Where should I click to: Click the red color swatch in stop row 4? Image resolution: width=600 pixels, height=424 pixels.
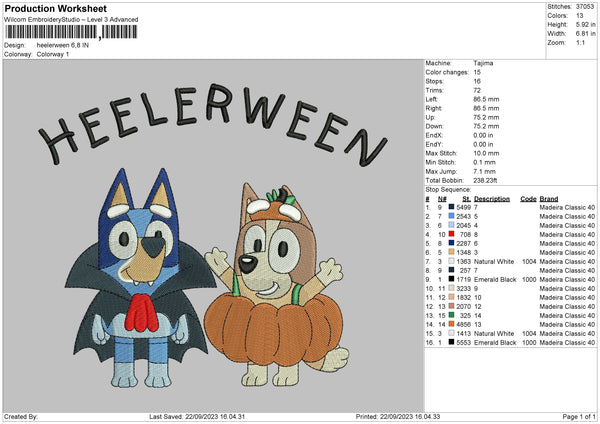pyautogui.click(x=452, y=234)
